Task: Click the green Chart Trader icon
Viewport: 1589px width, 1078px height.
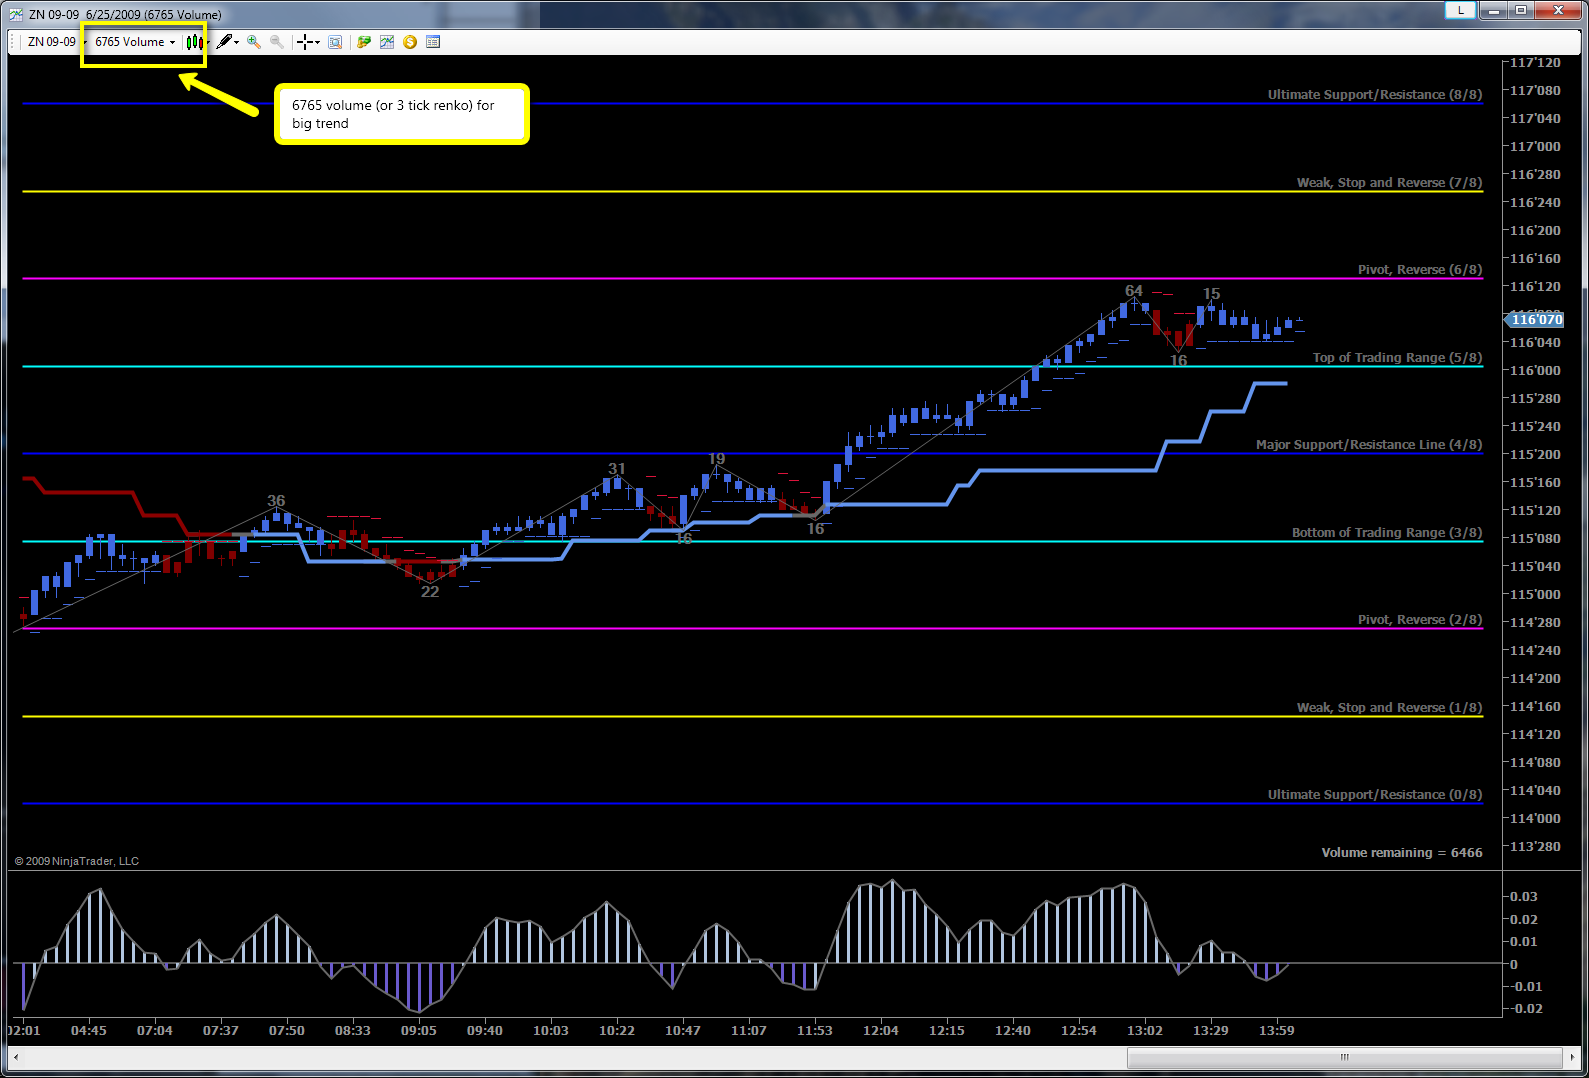Action: point(364,42)
